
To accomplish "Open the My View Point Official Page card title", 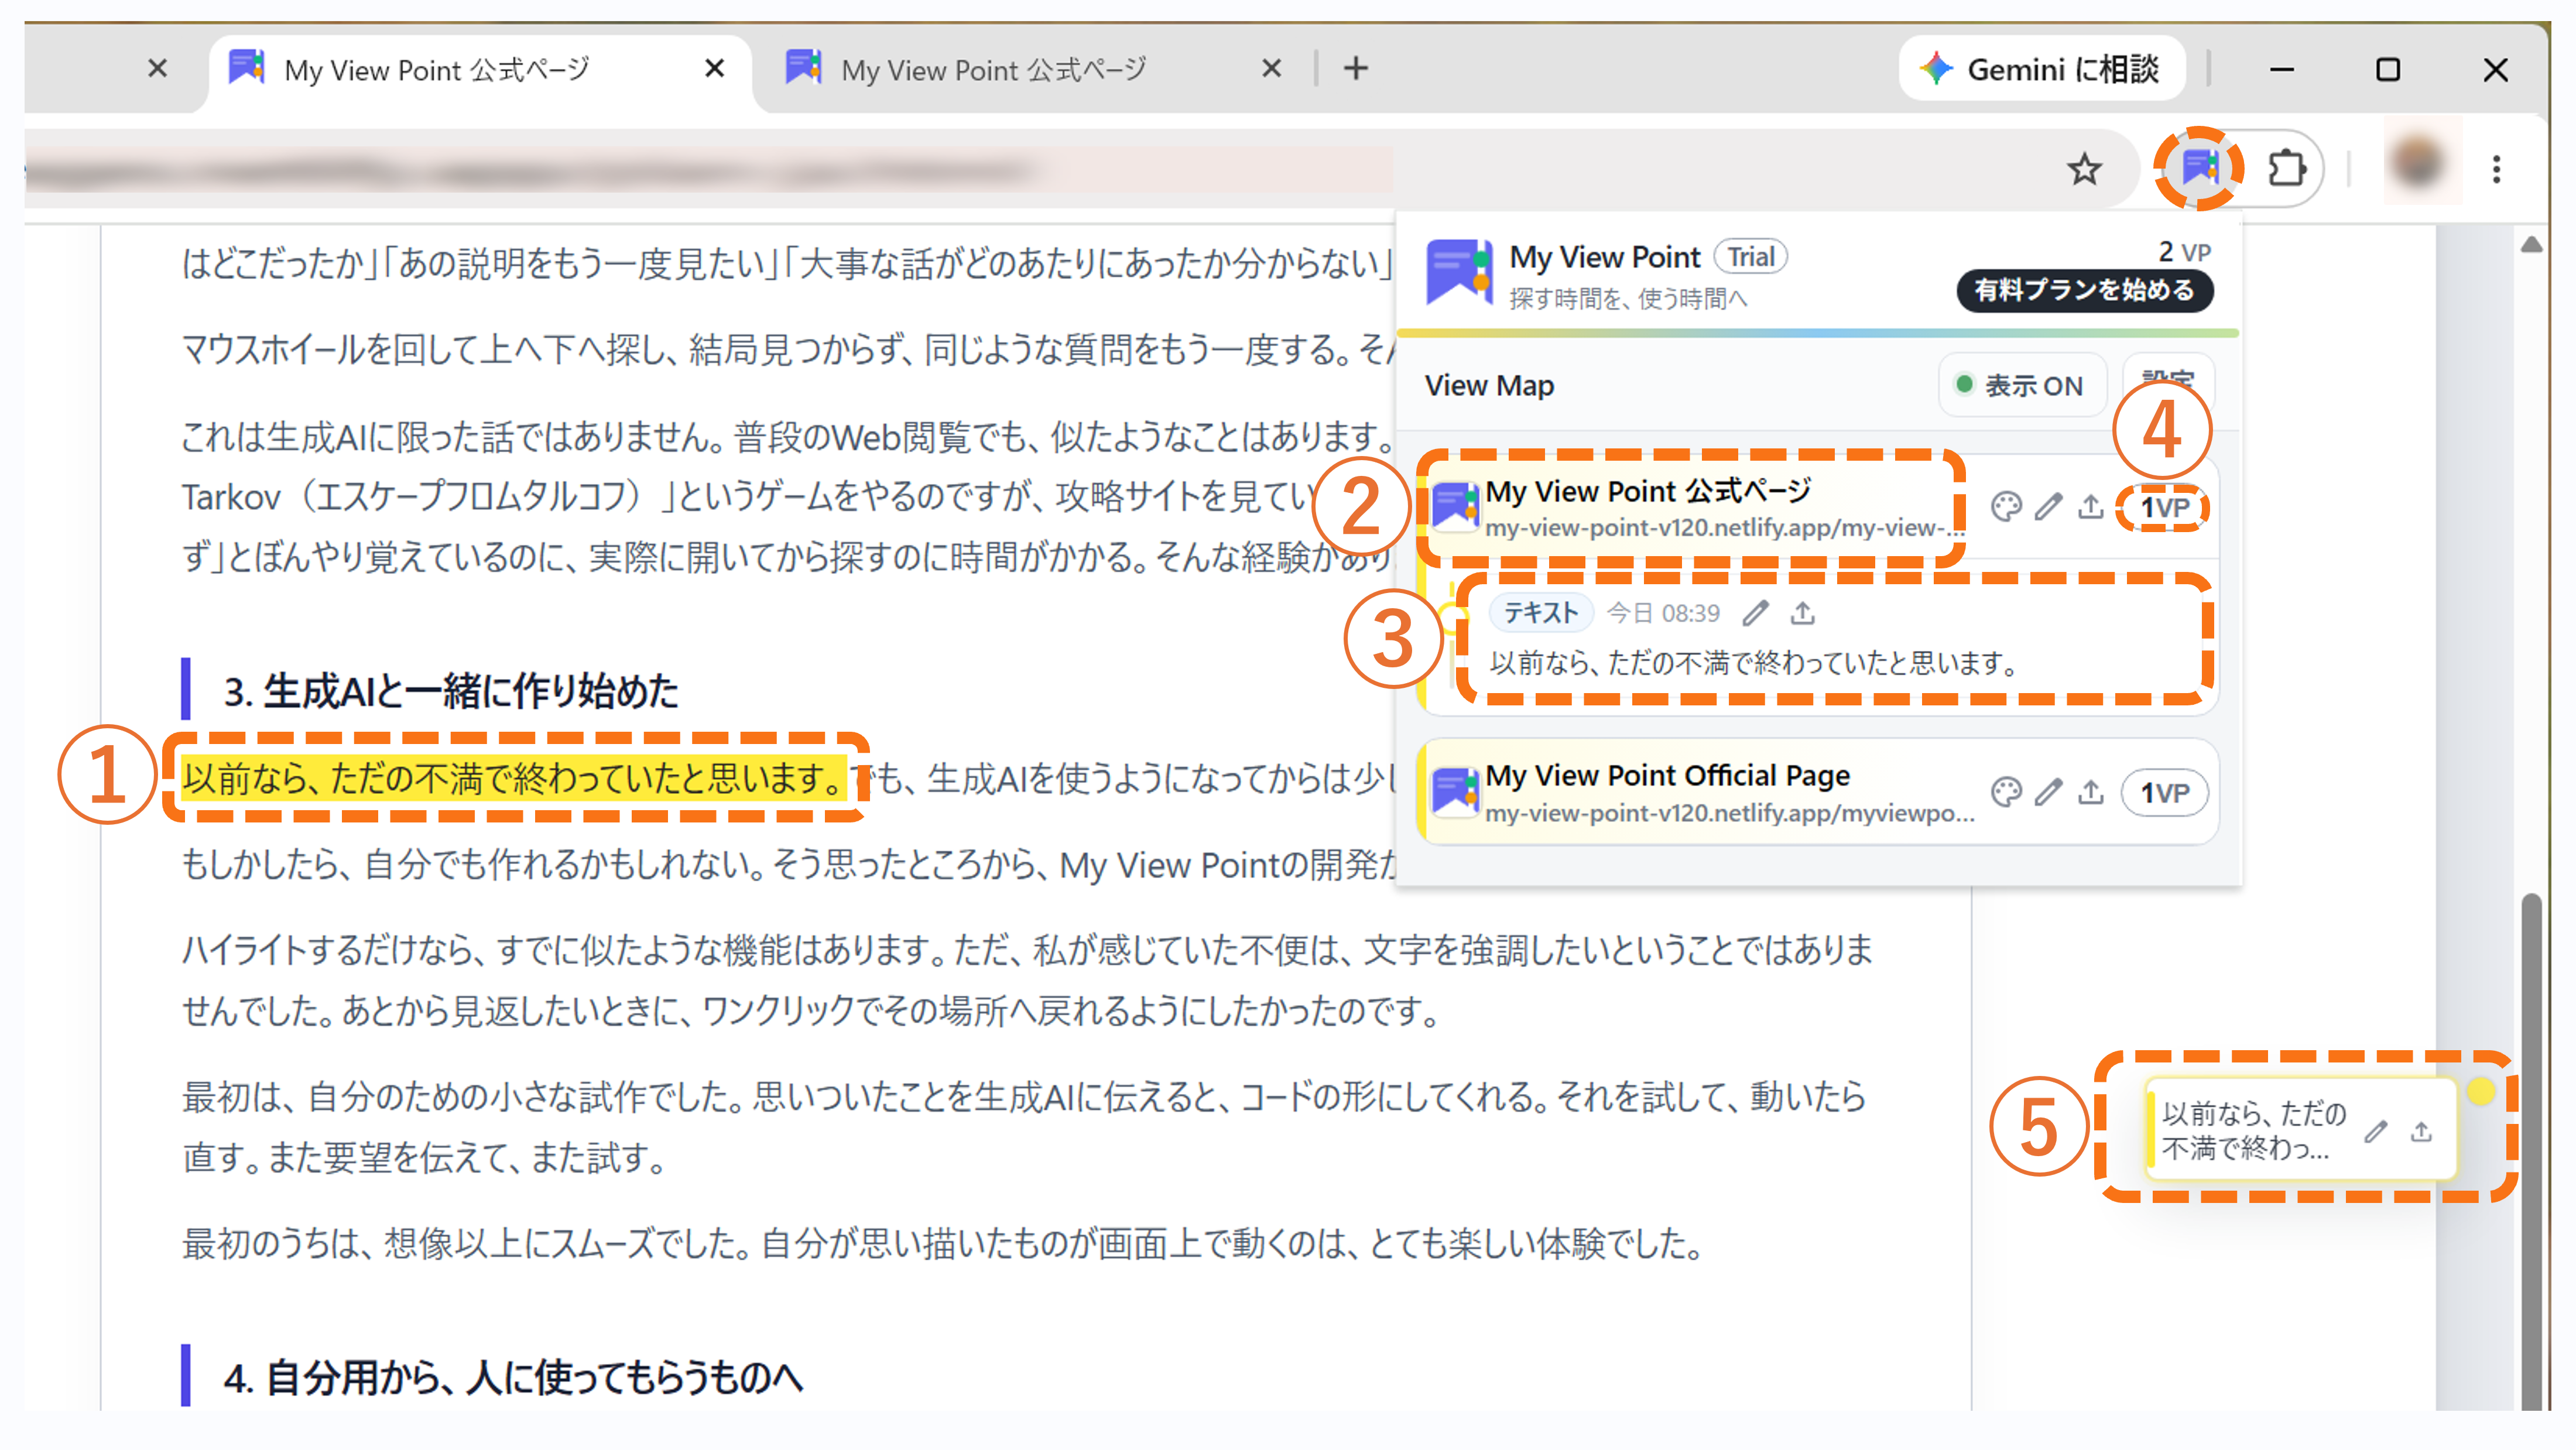I will click(1667, 775).
